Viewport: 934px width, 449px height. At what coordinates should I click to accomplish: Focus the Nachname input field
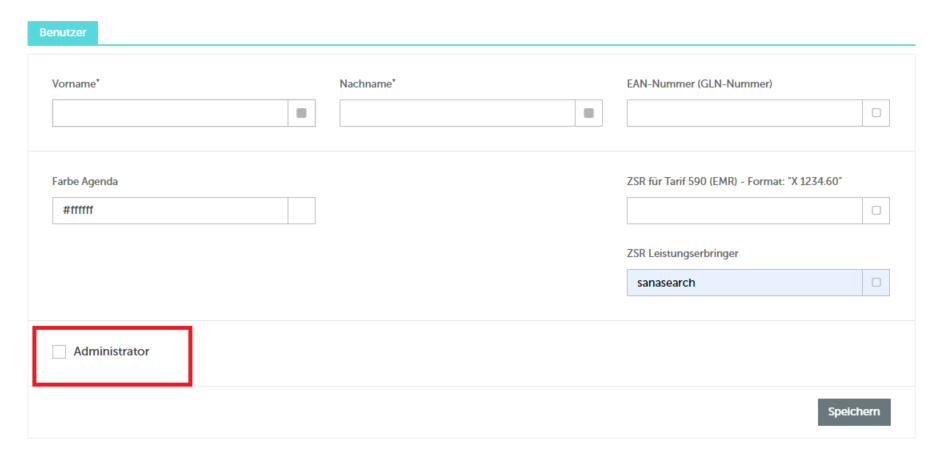[x=457, y=113]
